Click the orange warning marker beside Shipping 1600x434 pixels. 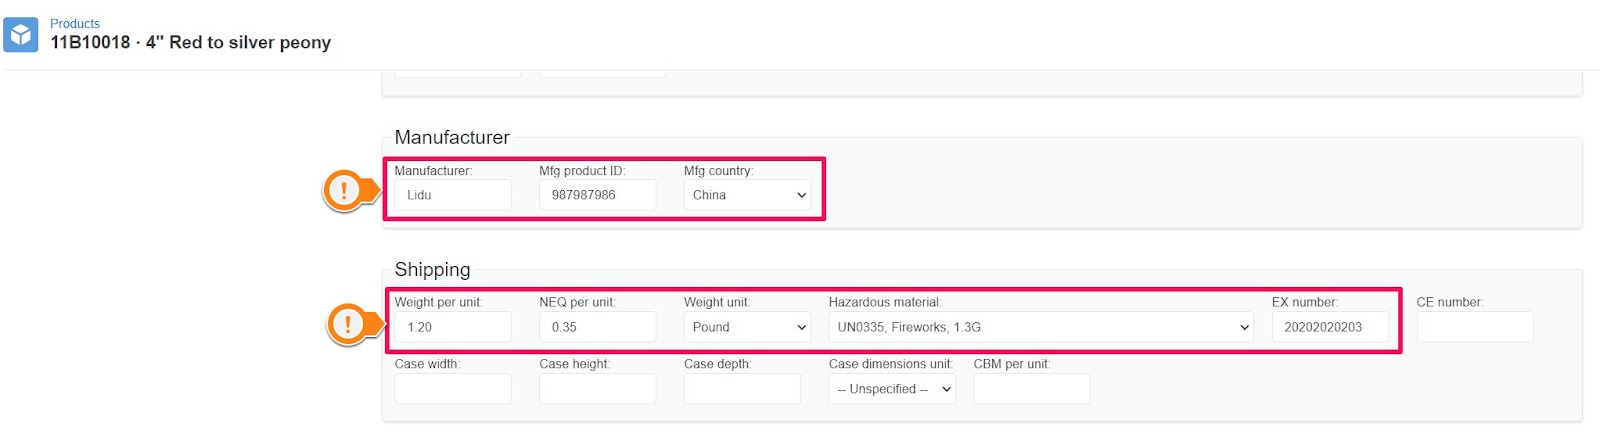[354, 324]
